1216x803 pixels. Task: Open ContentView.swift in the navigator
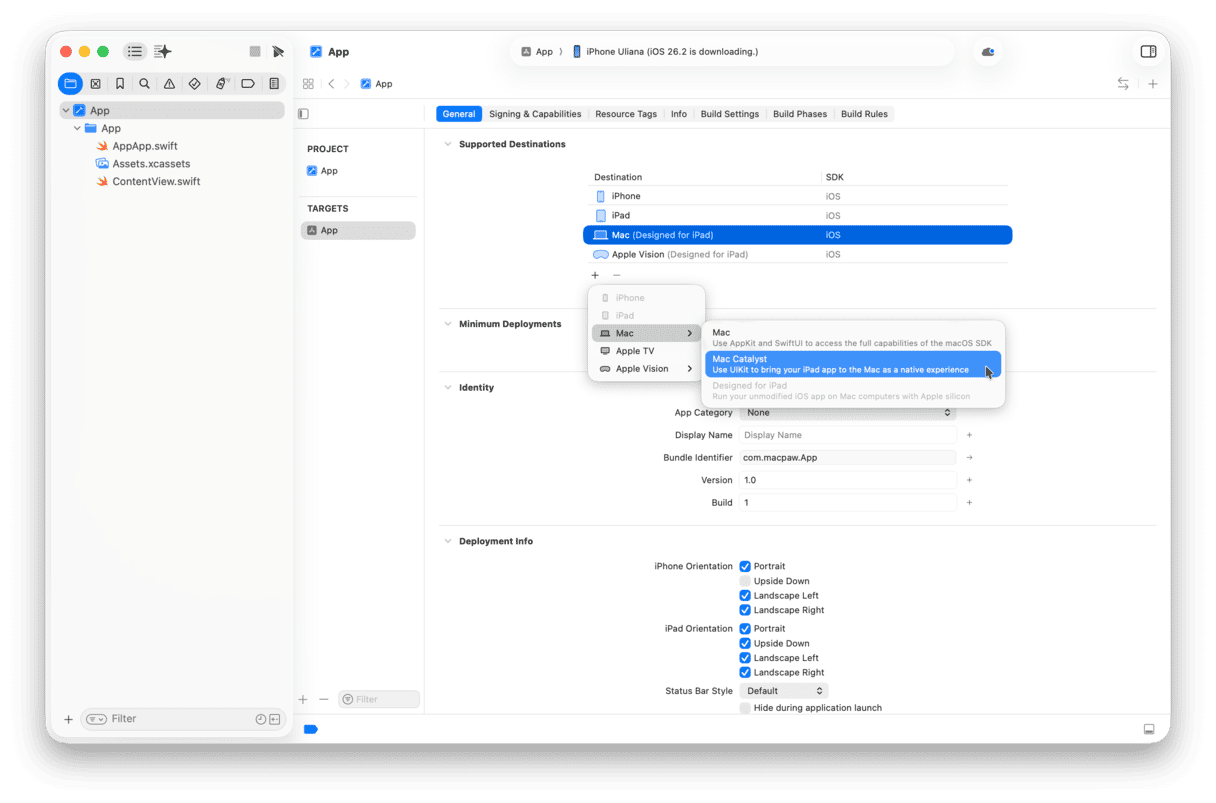click(x=156, y=182)
